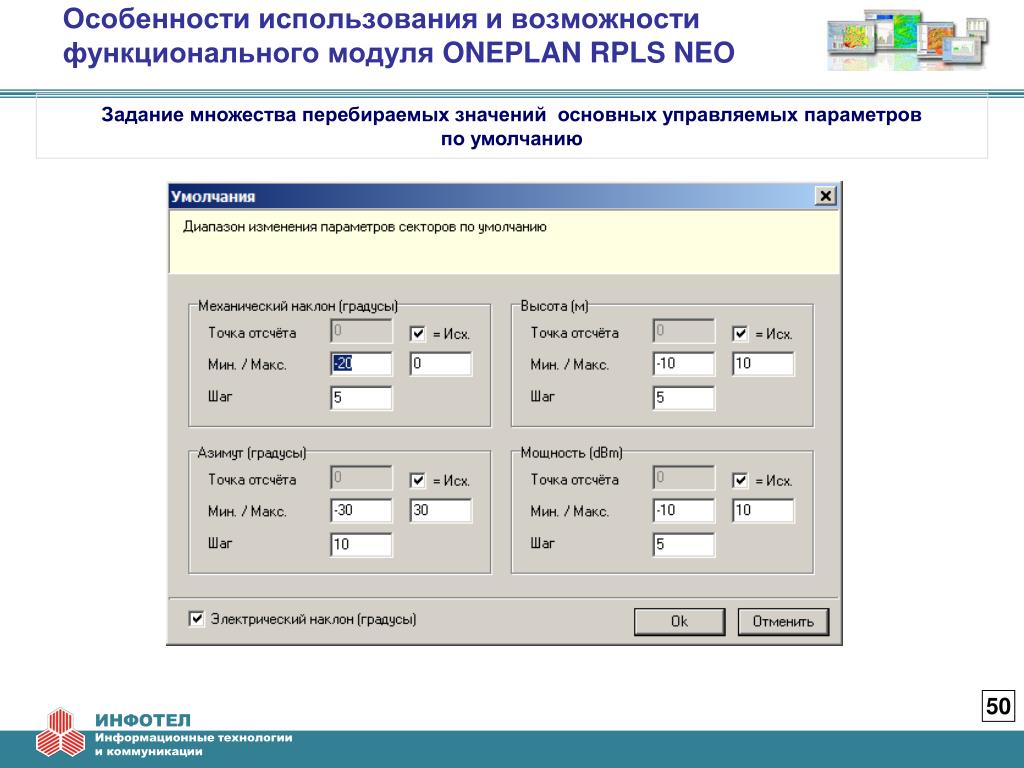This screenshot has width=1024, height=768.
Task: Click the slide number 50 box
Action: 998,706
